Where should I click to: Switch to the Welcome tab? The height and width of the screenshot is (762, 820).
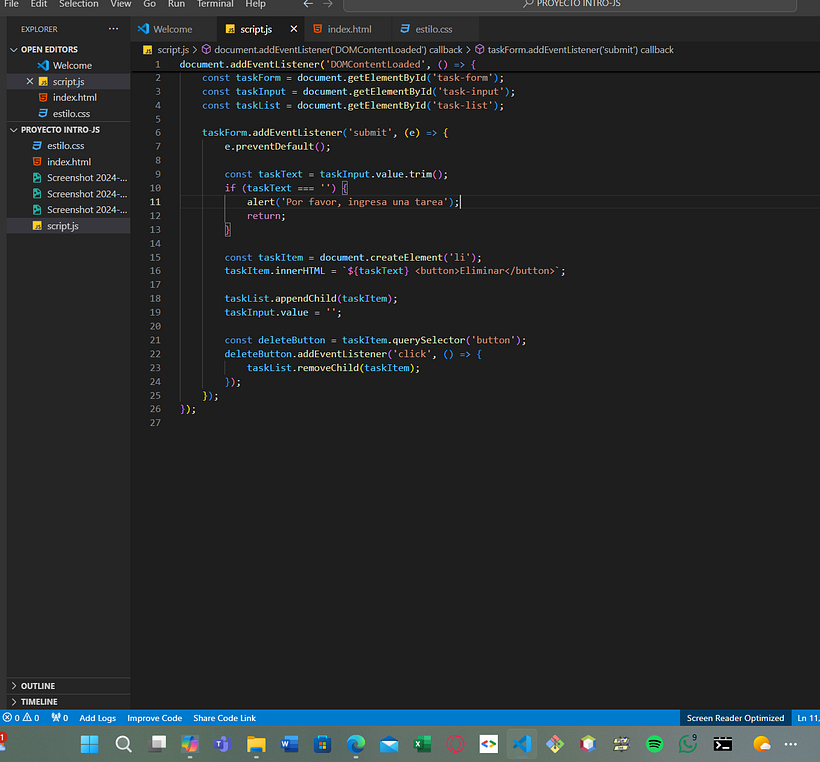click(x=173, y=29)
